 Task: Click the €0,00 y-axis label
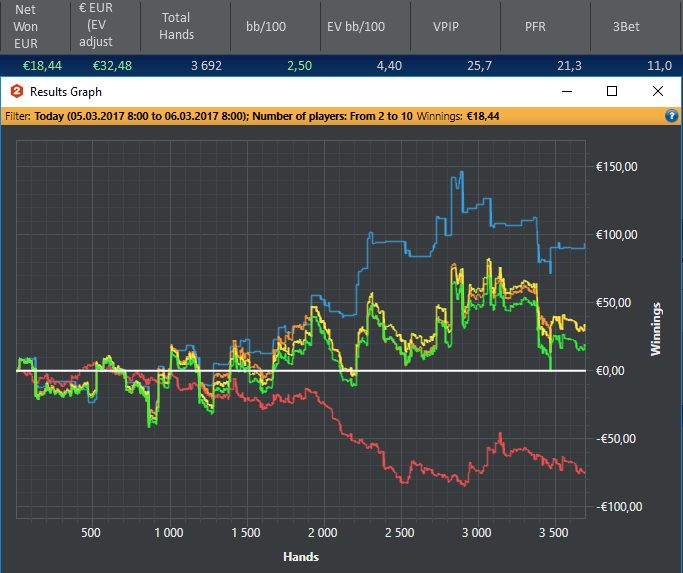click(610, 371)
